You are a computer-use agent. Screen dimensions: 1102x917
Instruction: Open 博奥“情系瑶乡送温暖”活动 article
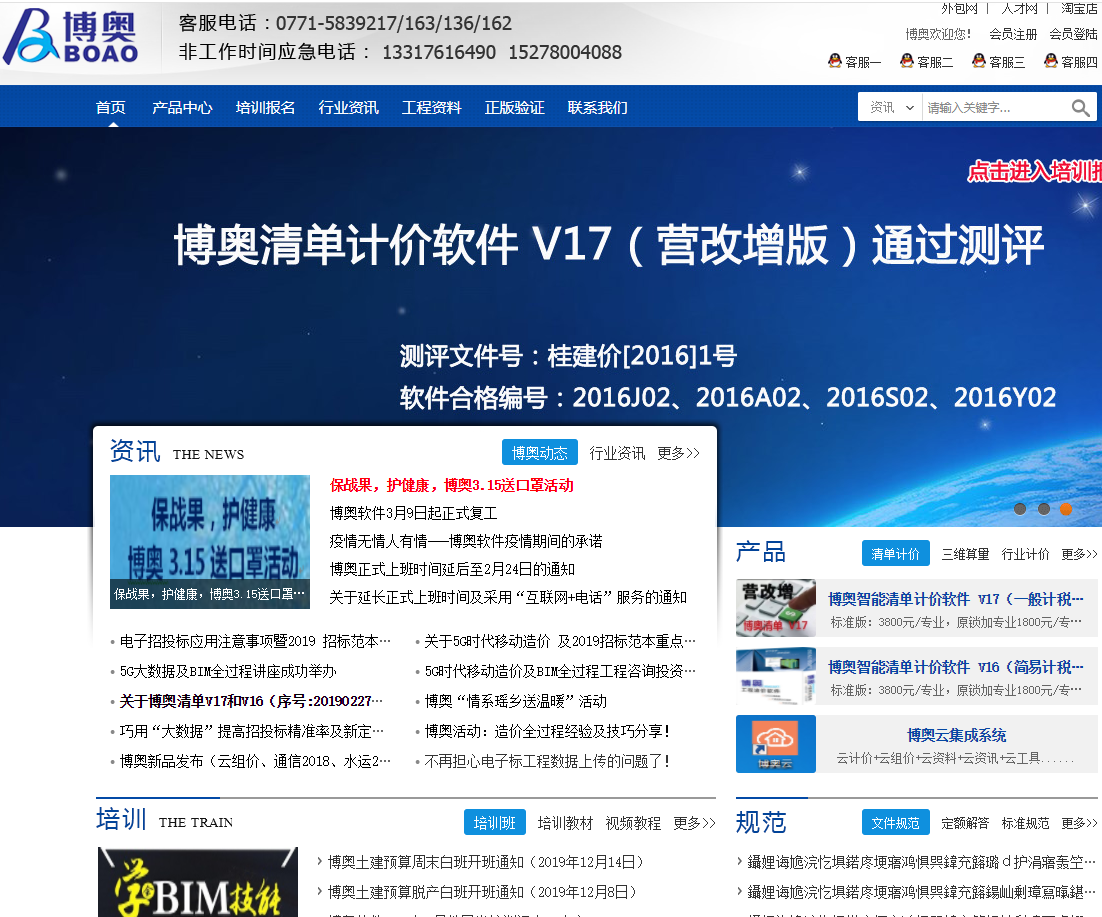pos(516,701)
